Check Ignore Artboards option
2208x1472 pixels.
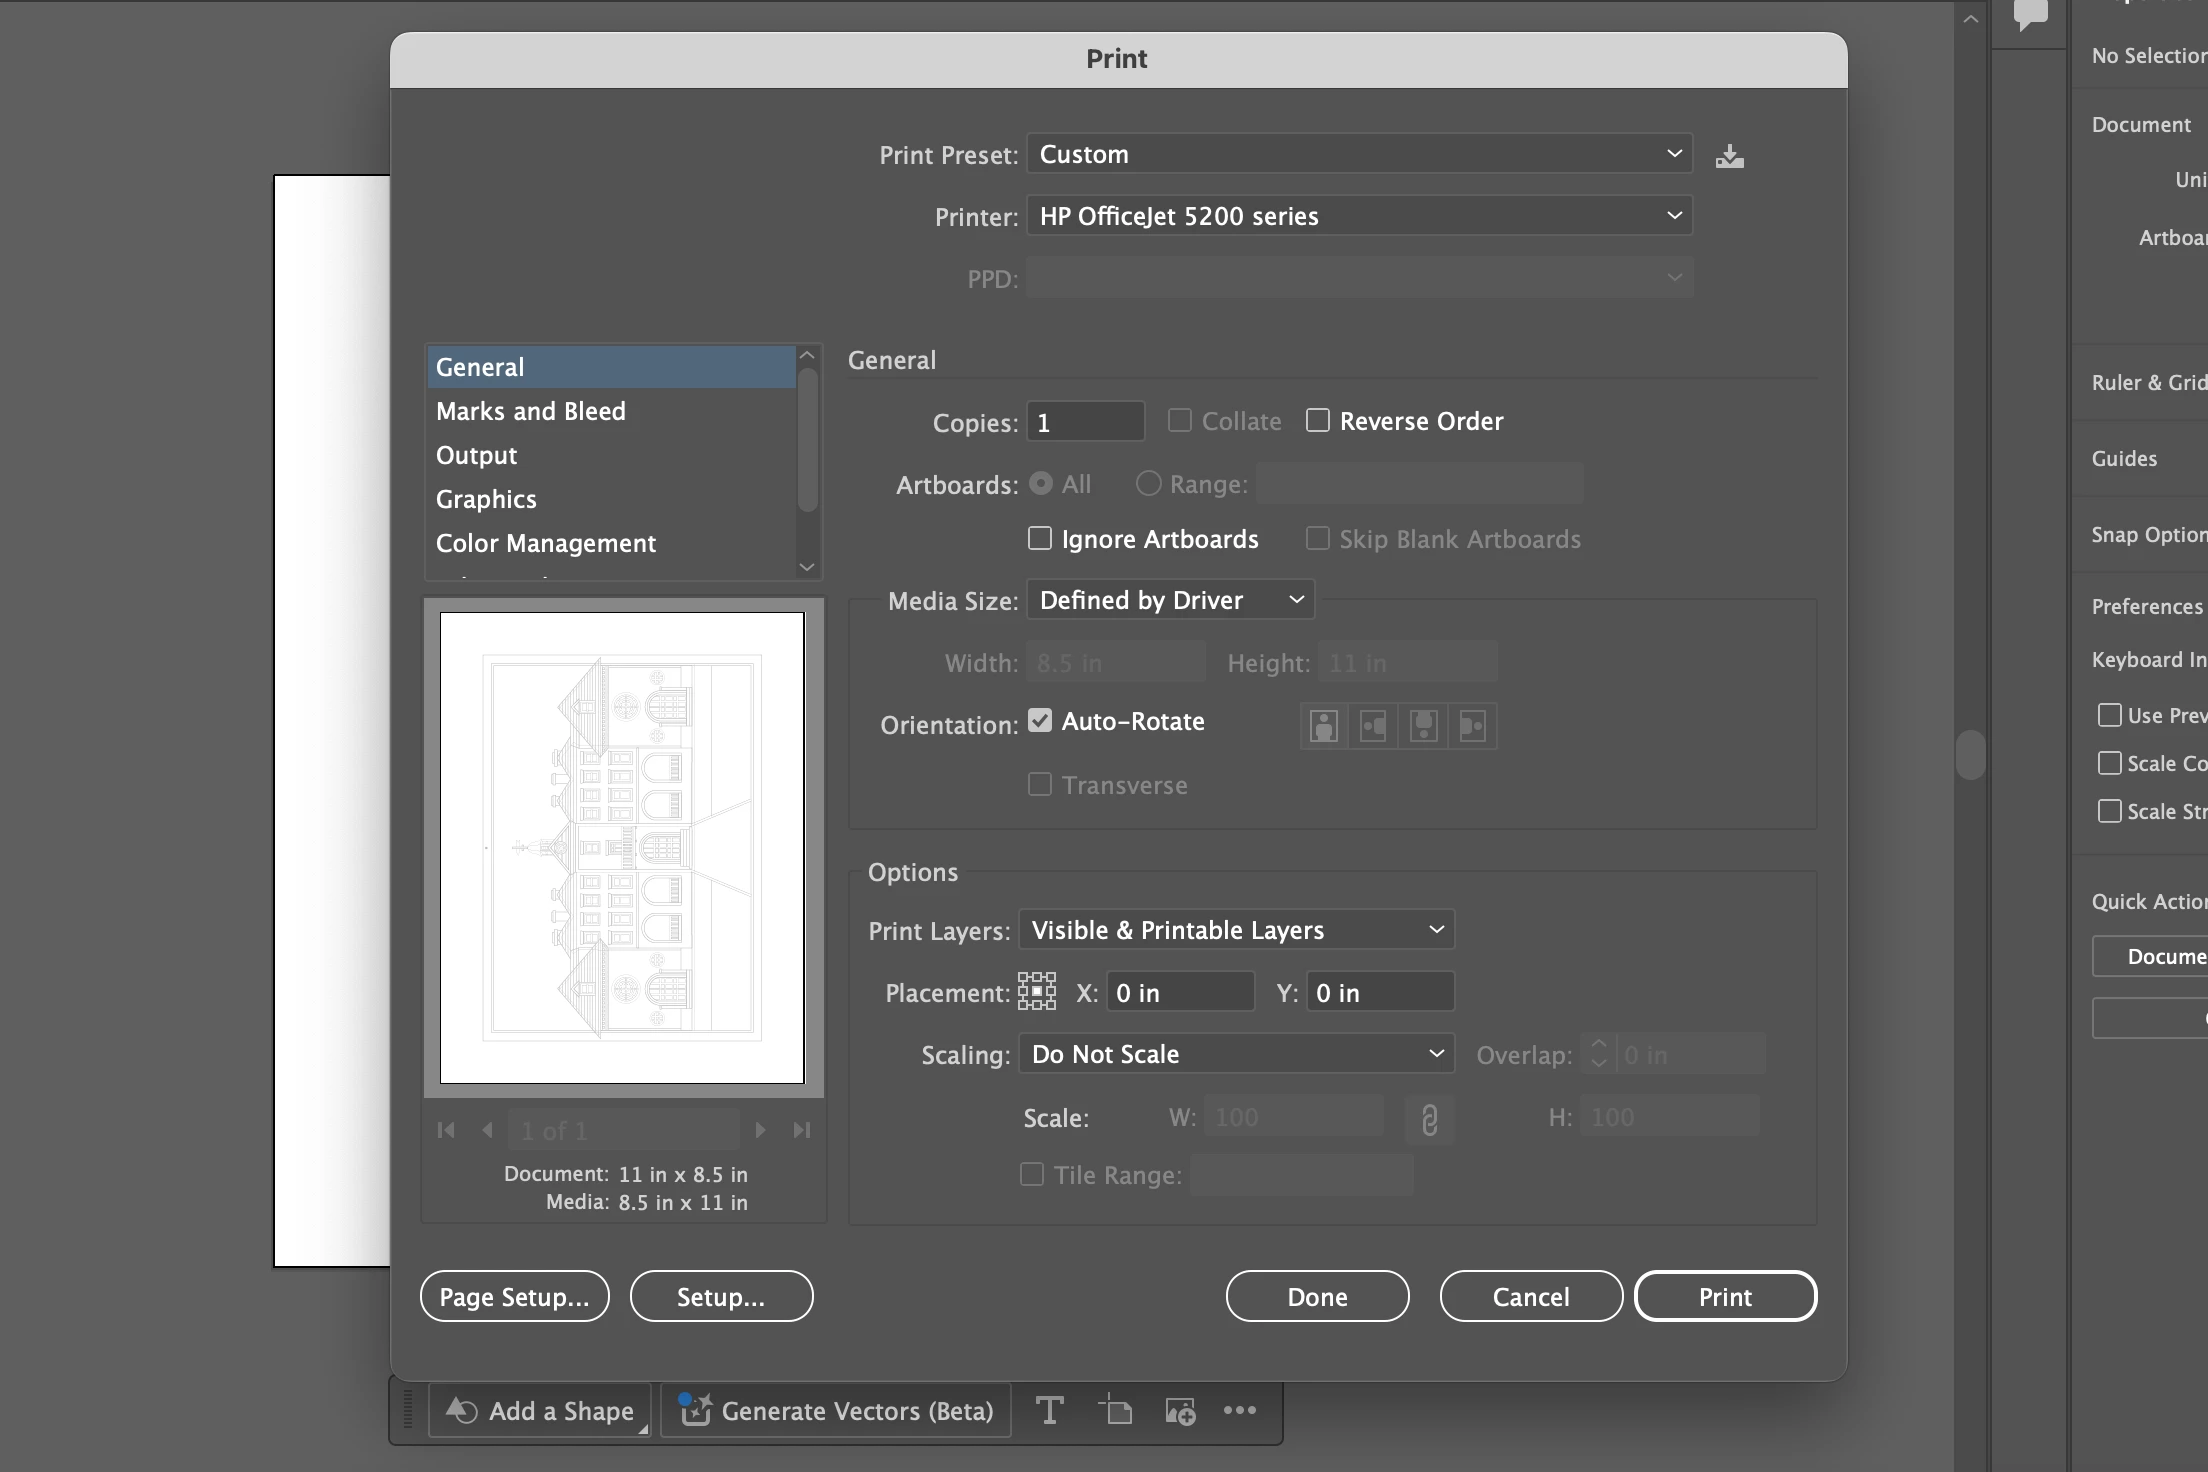[x=1040, y=539]
